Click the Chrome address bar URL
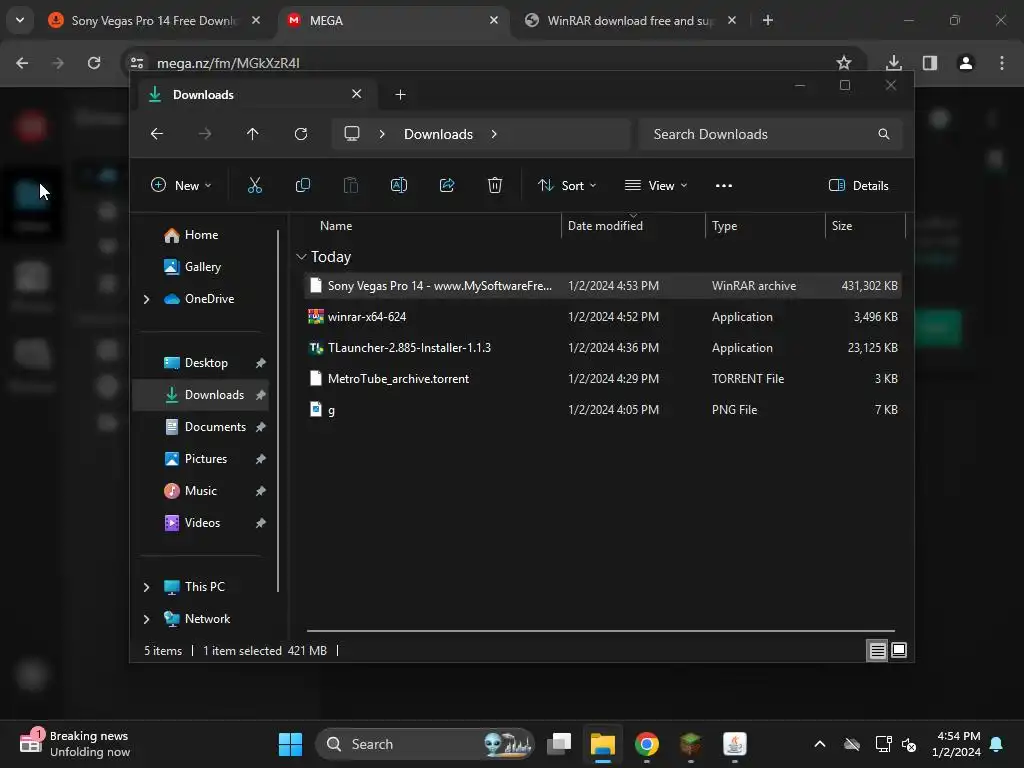Screen dimensions: 1024x768 pyautogui.click(x=228, y=63)
